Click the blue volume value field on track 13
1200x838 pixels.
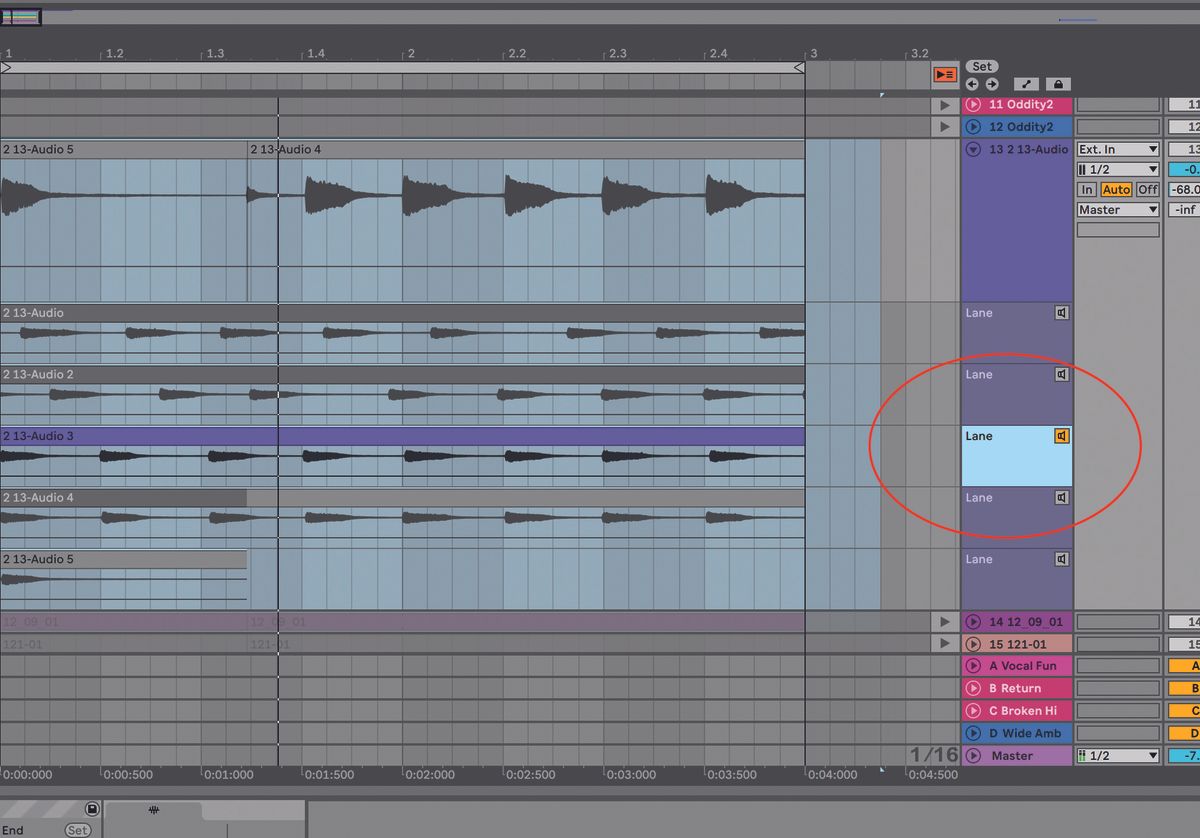coord(1185,169)
